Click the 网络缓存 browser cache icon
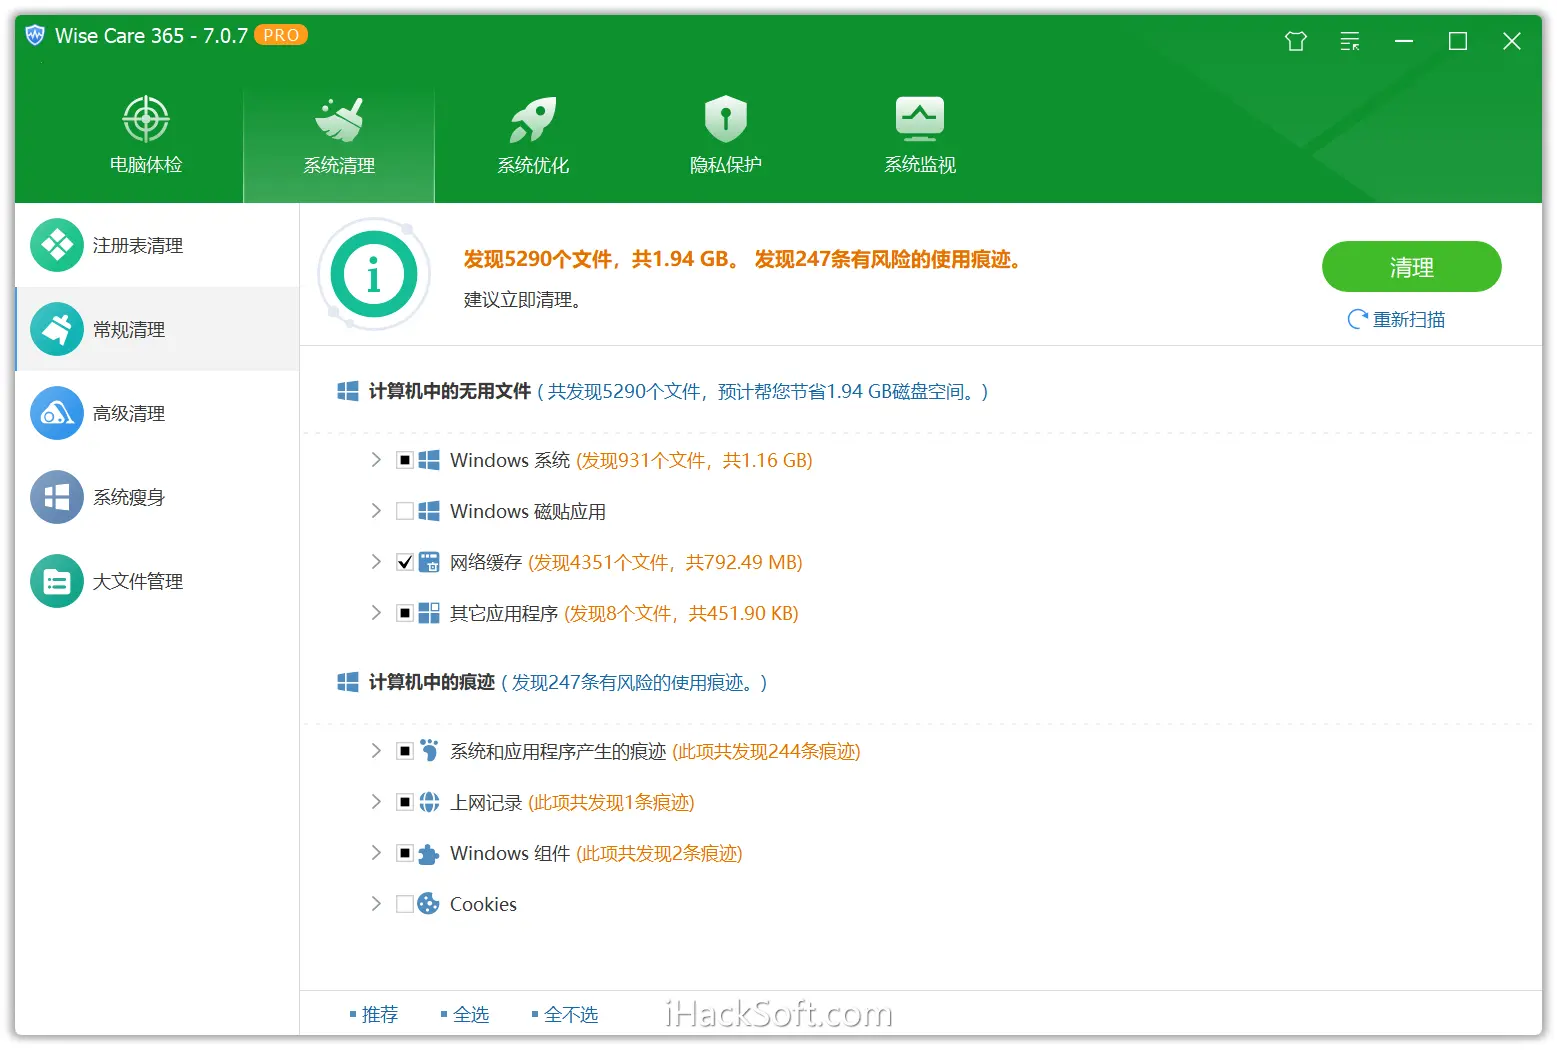Screen dimensions: 1557x1050 click(429, 562)
